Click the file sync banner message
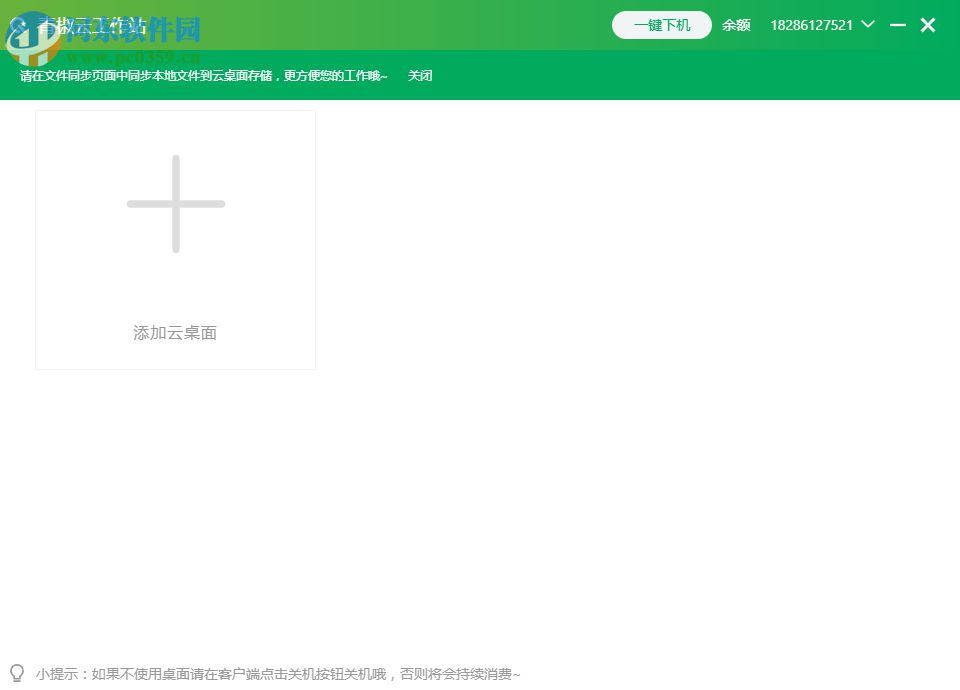The height and width of the screenshot is (690, 960). point(200,75)
